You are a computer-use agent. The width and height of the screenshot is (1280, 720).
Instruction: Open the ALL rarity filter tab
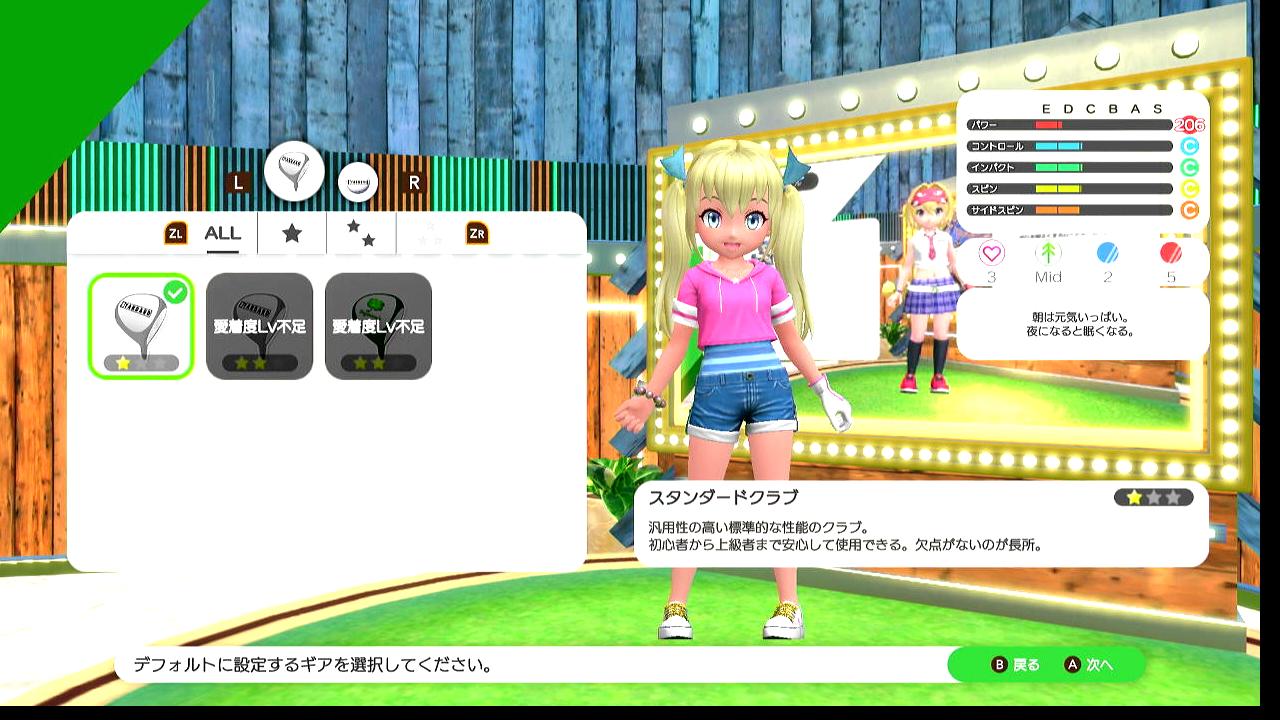click(222, 233)
